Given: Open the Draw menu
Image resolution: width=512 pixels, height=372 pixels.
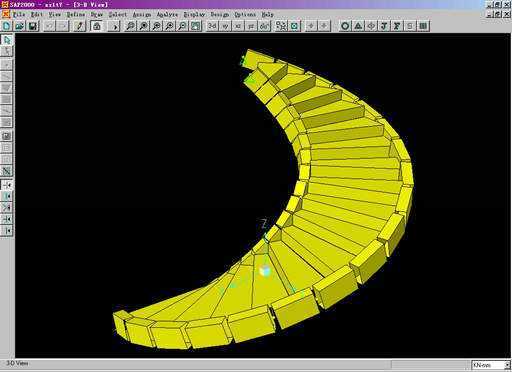Looking at the screenshot, I should 97,15.
